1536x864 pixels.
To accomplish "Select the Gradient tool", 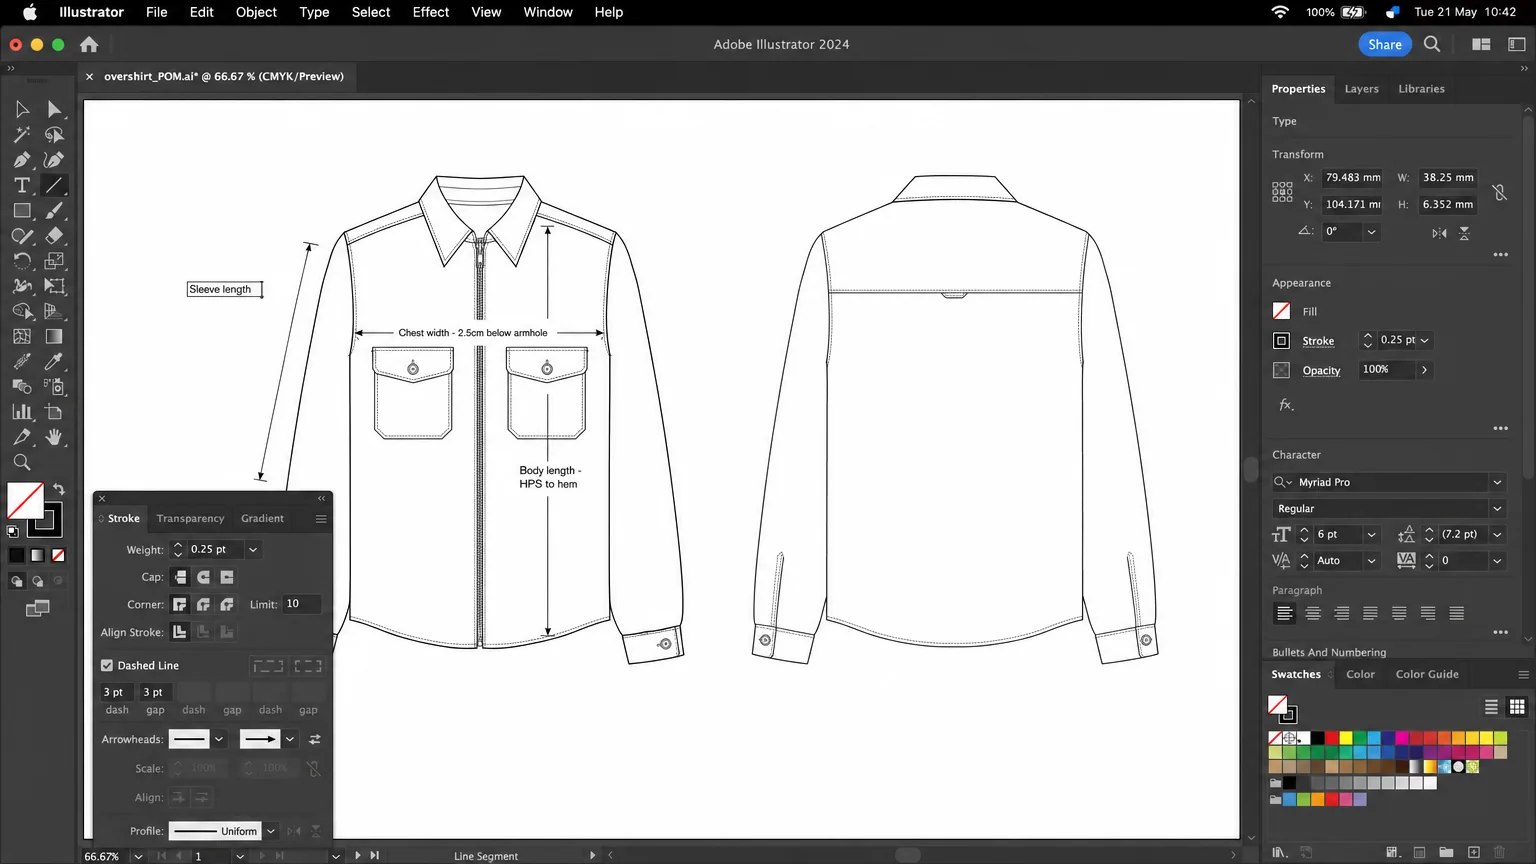I will (x=54, y=337).
